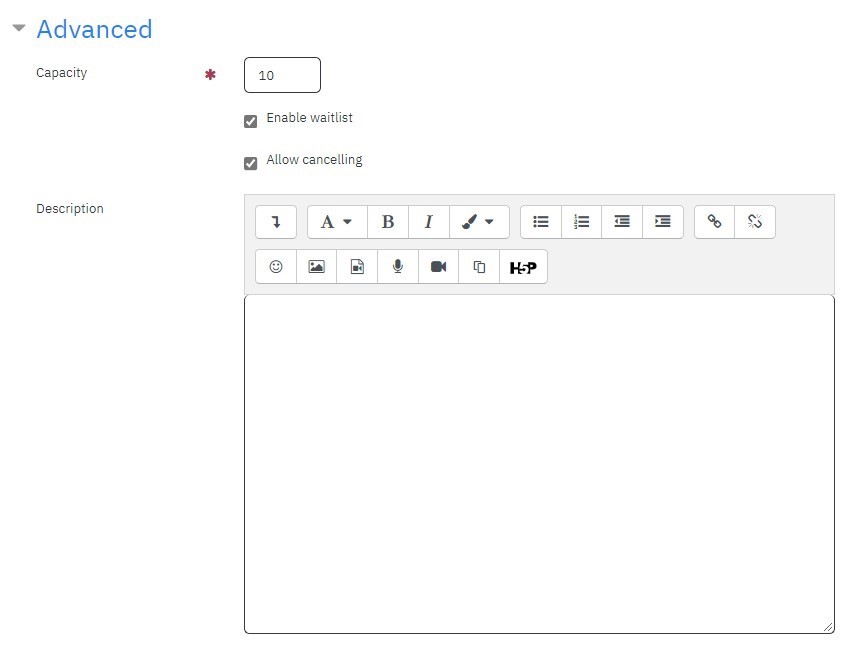Screen dimensions: 850x652
Task: Indent the selected text
Action: coord(662,222)
